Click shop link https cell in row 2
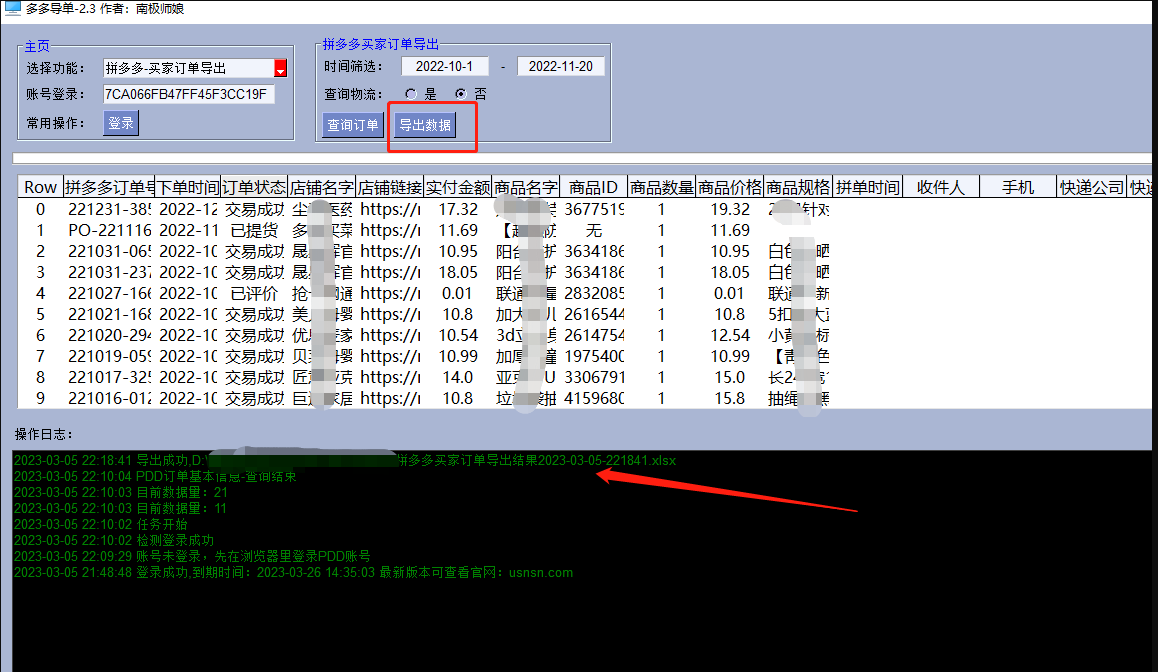This screenshot has height=672, width=1158. click(389, 252)
